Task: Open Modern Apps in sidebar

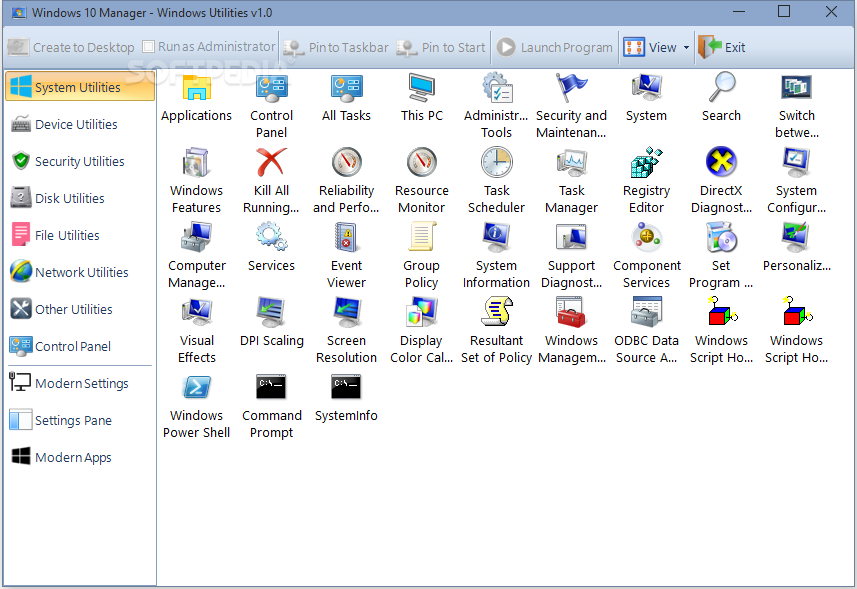Action: (80, 457)
